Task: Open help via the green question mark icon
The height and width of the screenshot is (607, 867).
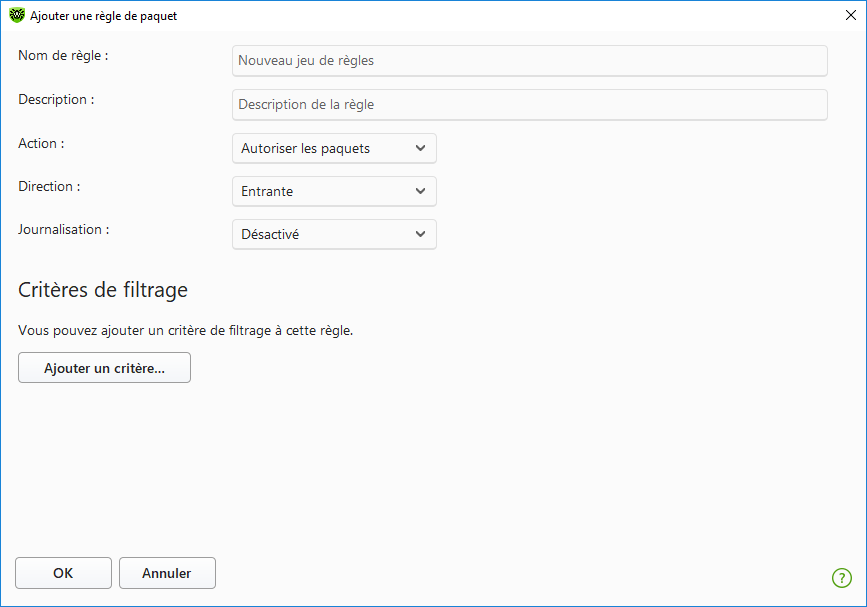Action: tap(841, 577)
